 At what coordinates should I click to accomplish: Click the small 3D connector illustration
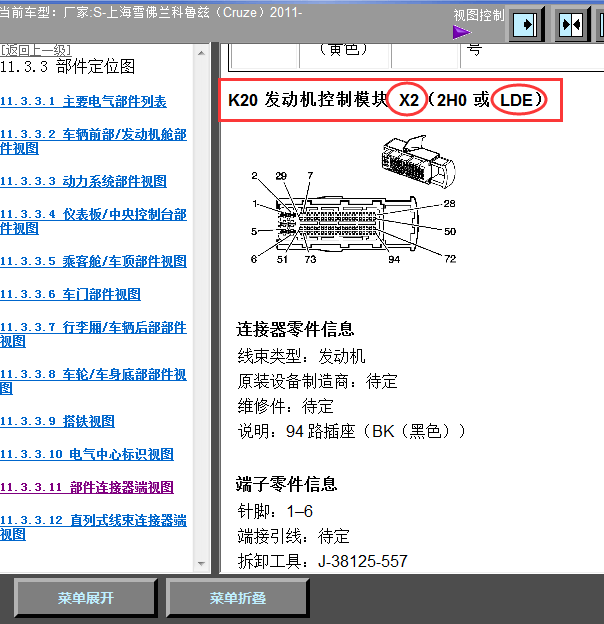pos(418,160)
